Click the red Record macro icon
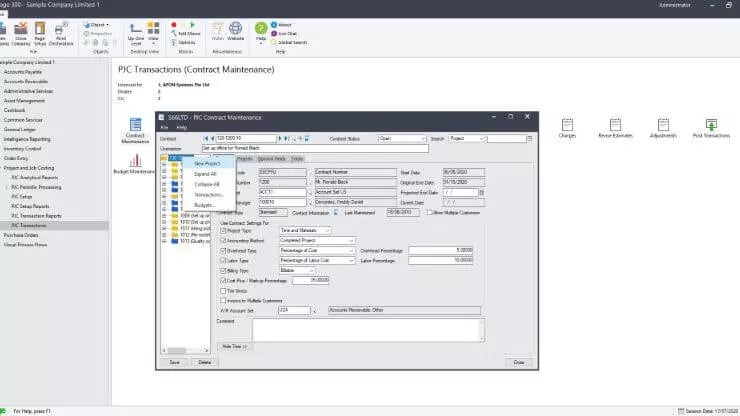 click(174, 25)
